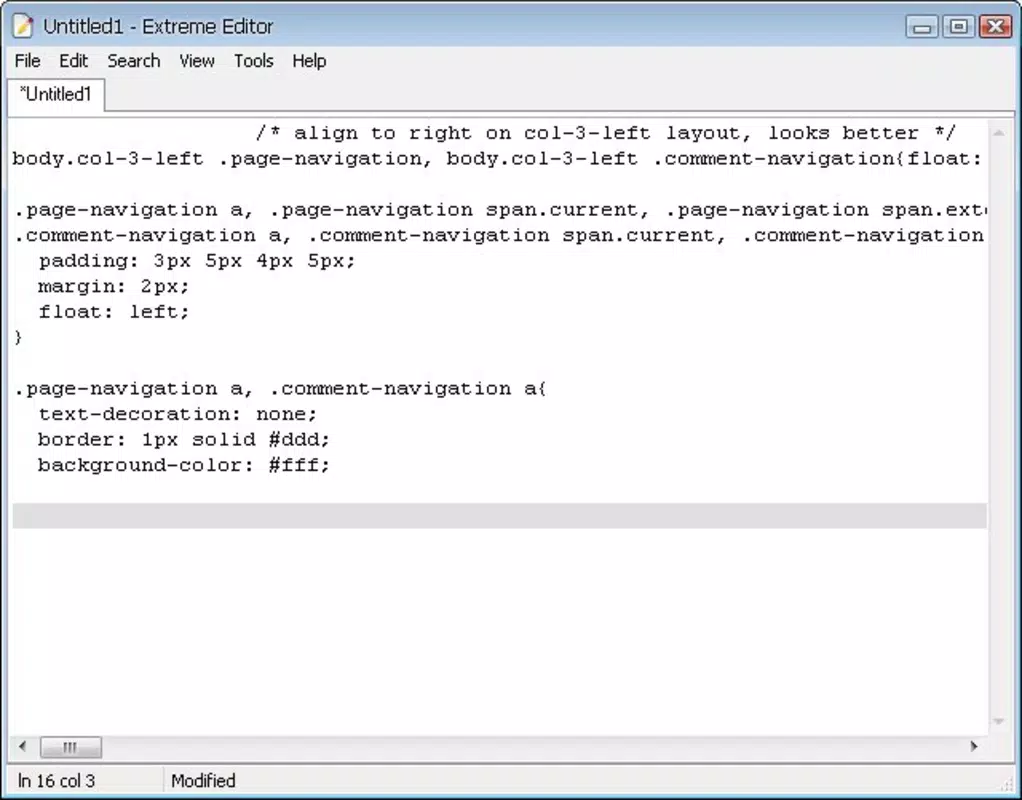Viewport: 1022px width, 800px height.
Task: Click the horizontal scrollbar thumb
Action: point(70,747)
